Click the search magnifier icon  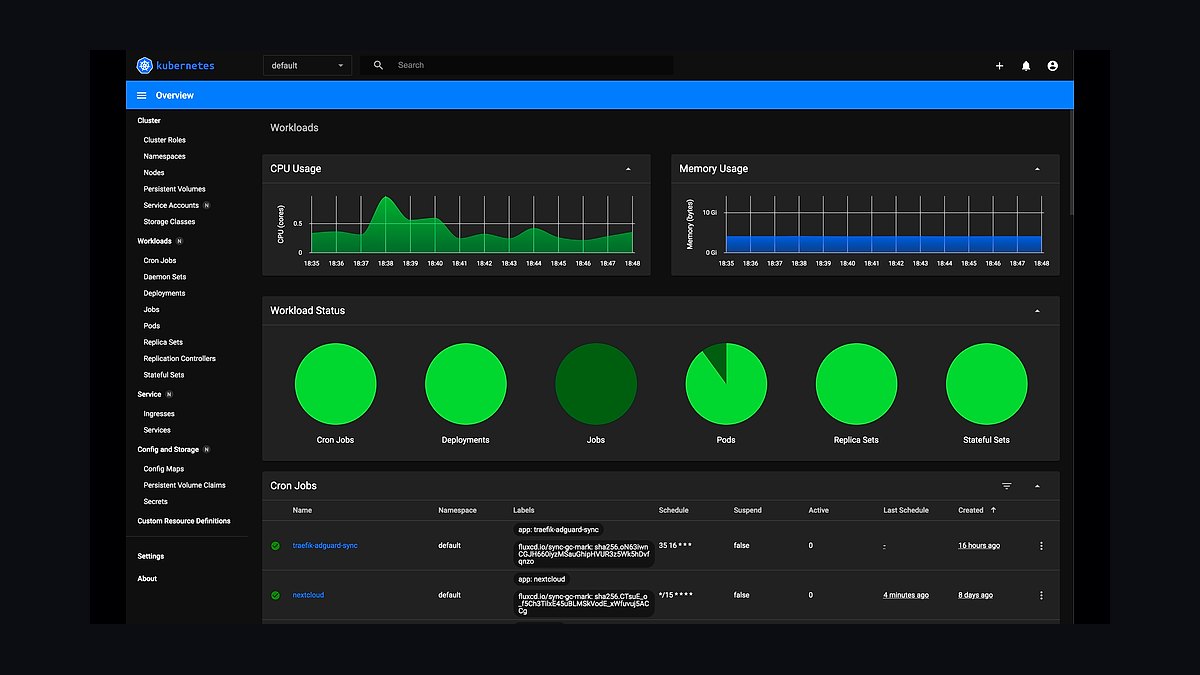(379, 65)
